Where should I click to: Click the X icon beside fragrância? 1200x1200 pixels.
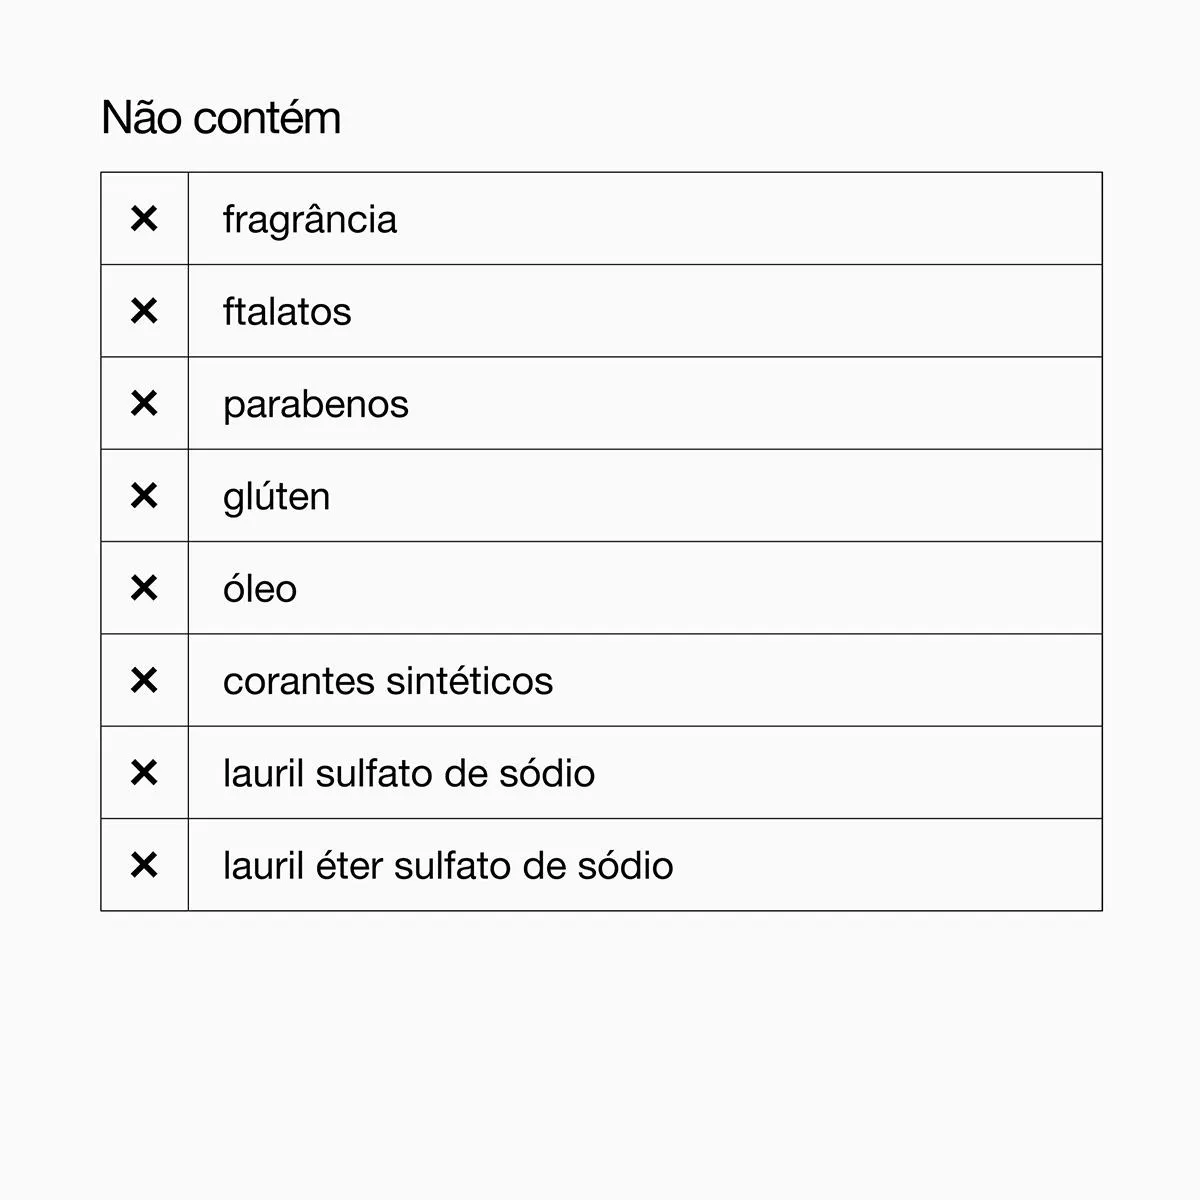pos(144,218)
